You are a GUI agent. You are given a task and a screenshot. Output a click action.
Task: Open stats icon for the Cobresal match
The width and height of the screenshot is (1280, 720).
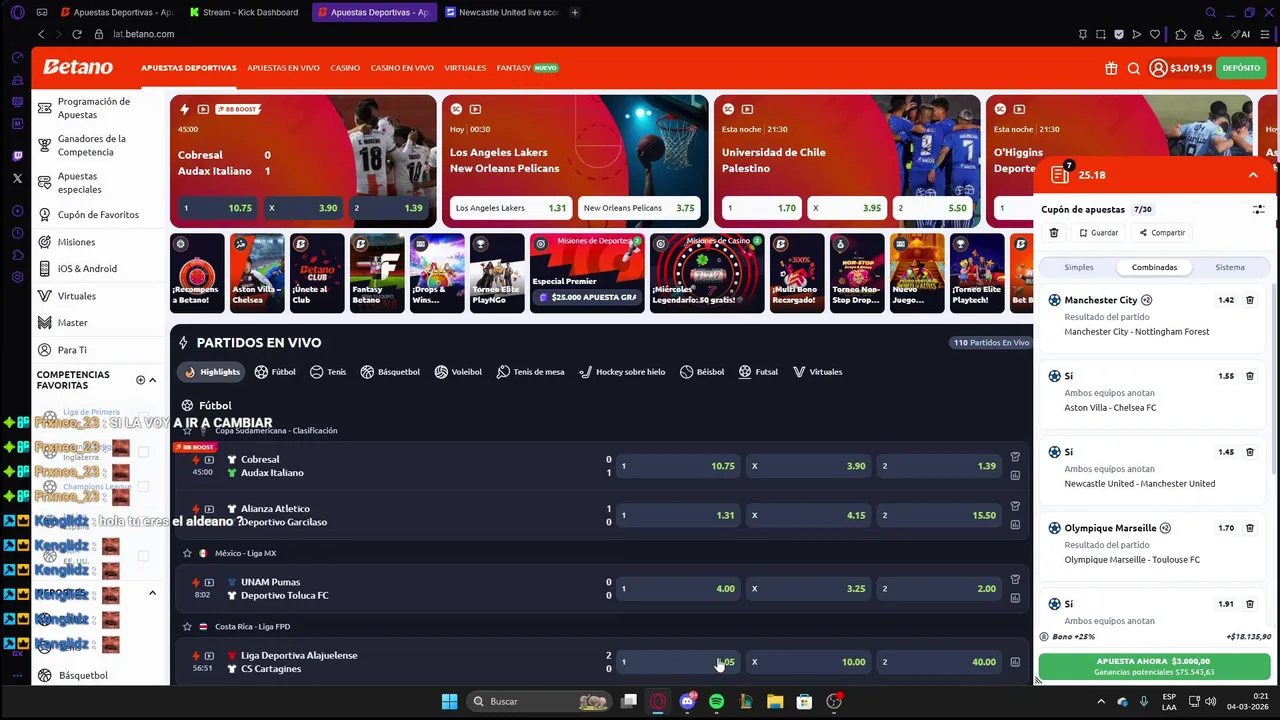pyautogui.click(x=1015, y=475)
